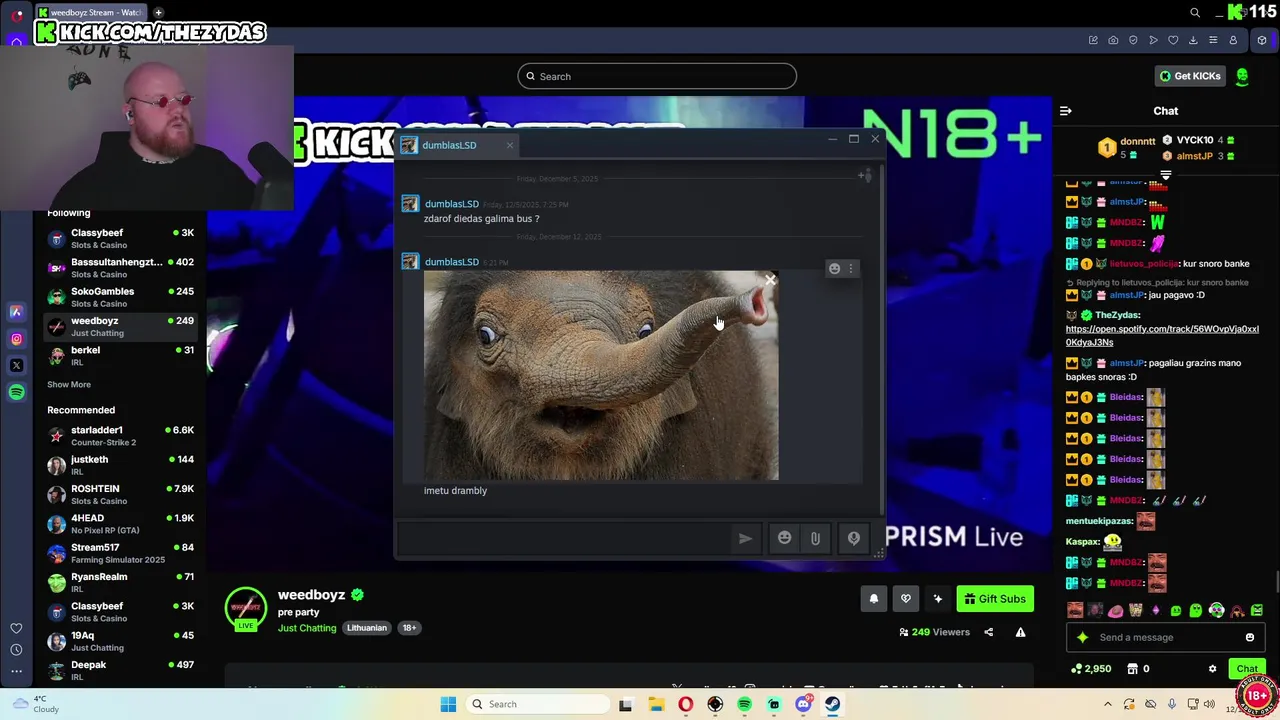Click the notification bell for weedboyz
This screenshot has width=1280, height=720.
873,599
